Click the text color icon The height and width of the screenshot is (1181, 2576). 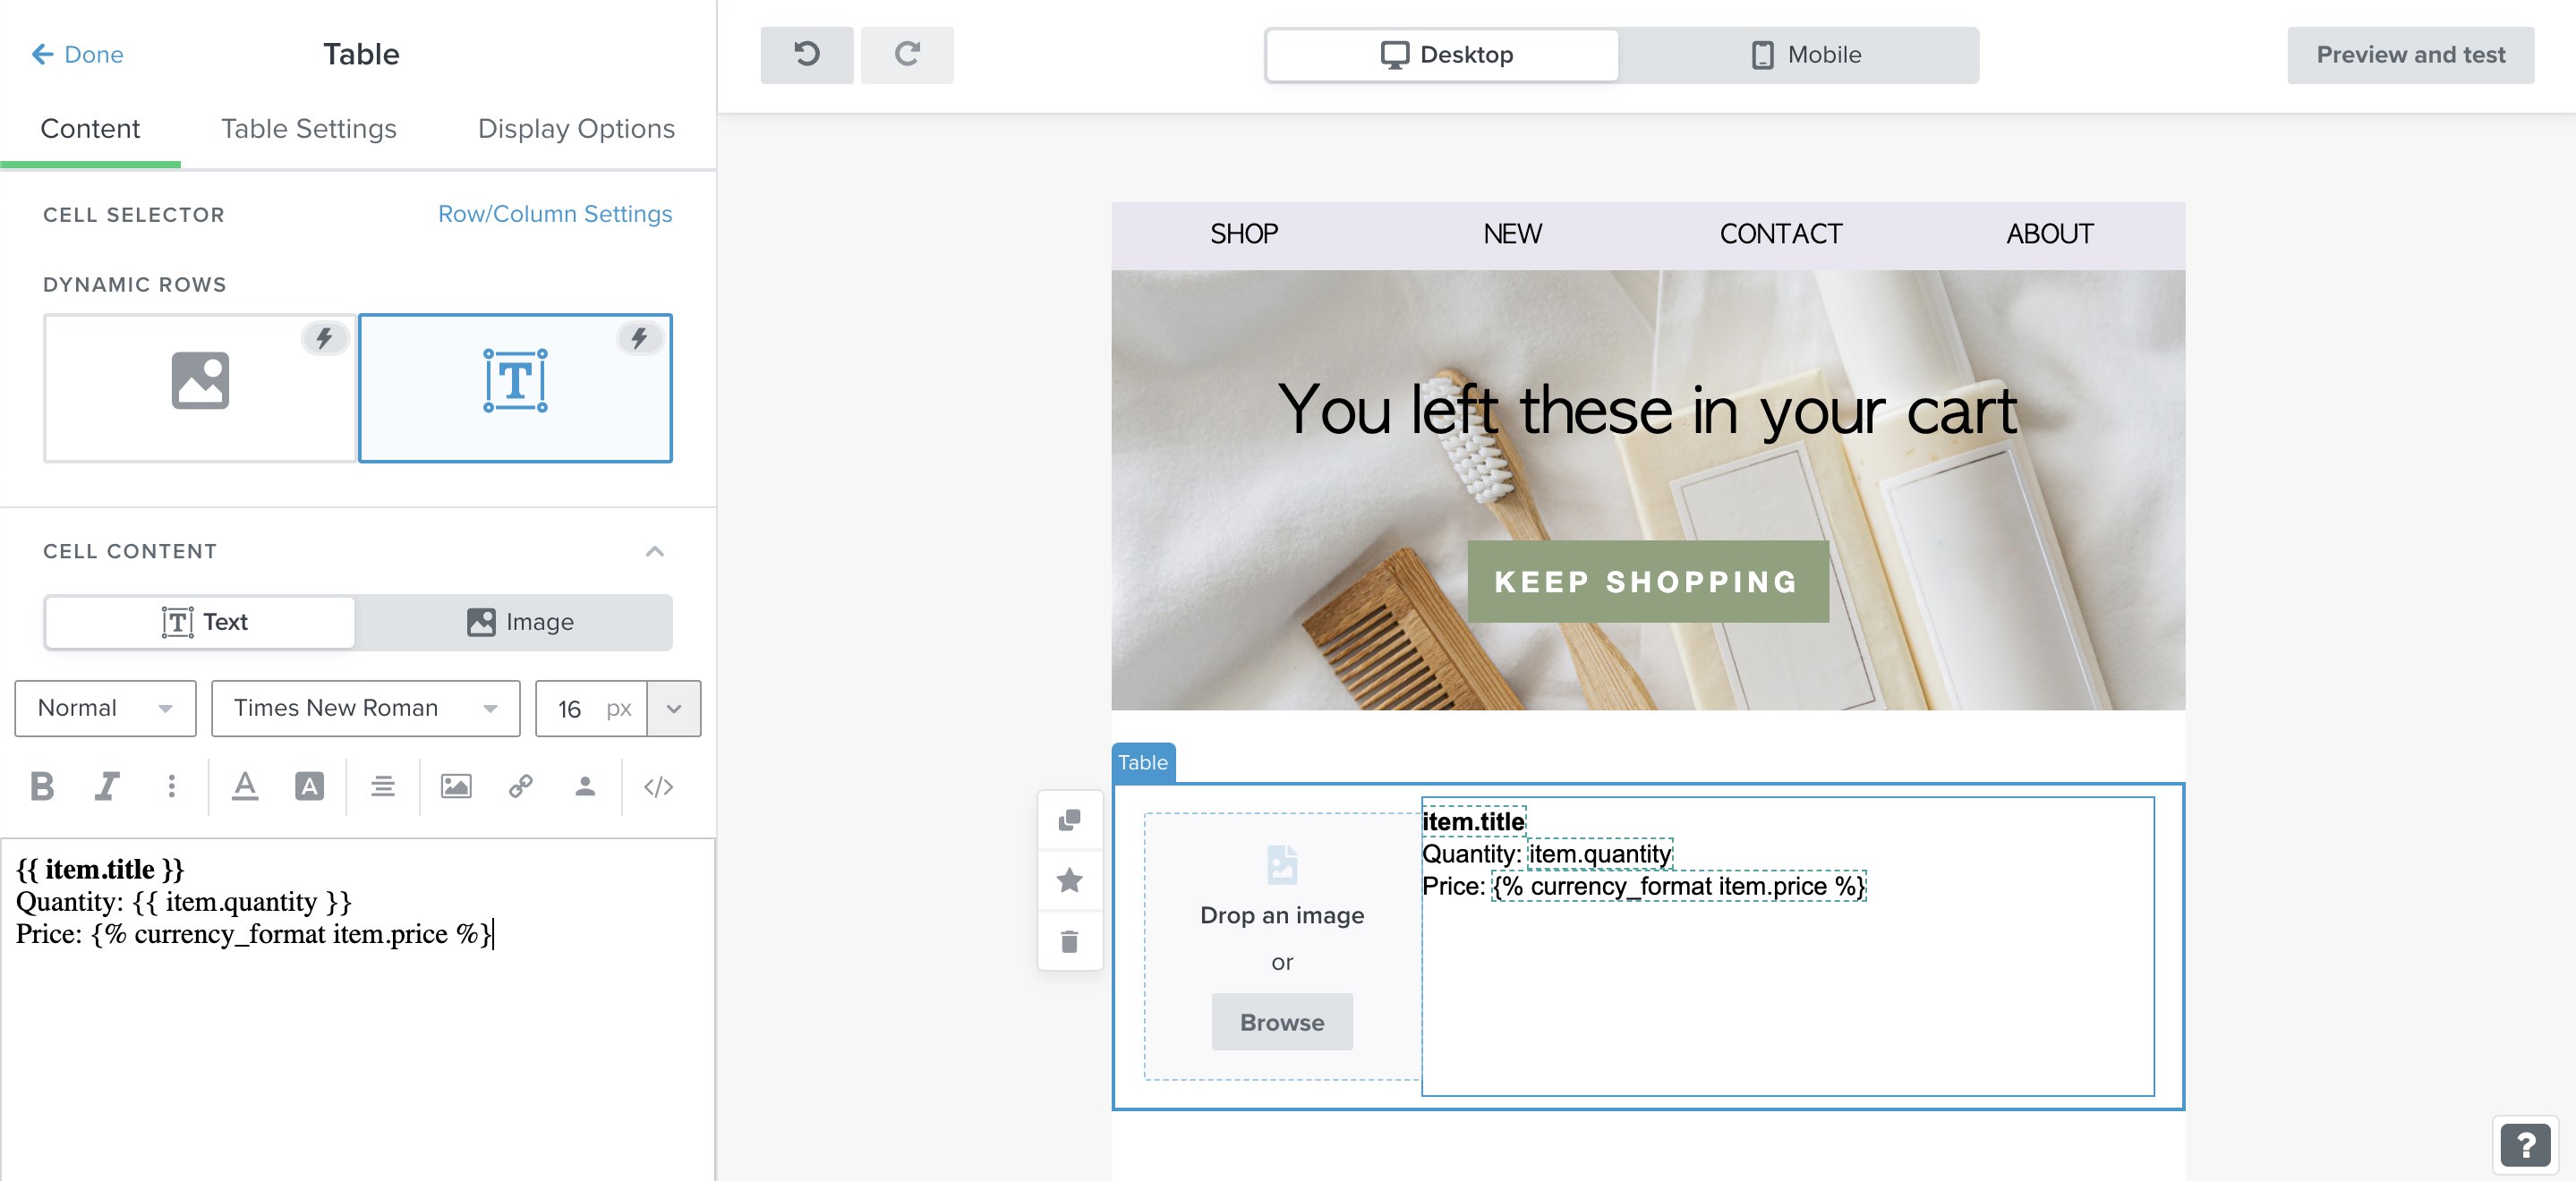[243, 786]
